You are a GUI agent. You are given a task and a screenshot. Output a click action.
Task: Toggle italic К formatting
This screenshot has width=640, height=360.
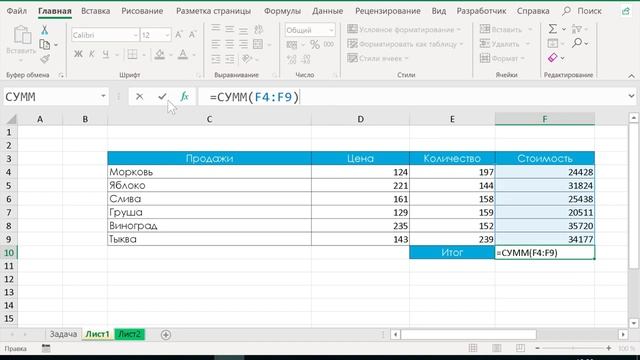coord(92,54)
